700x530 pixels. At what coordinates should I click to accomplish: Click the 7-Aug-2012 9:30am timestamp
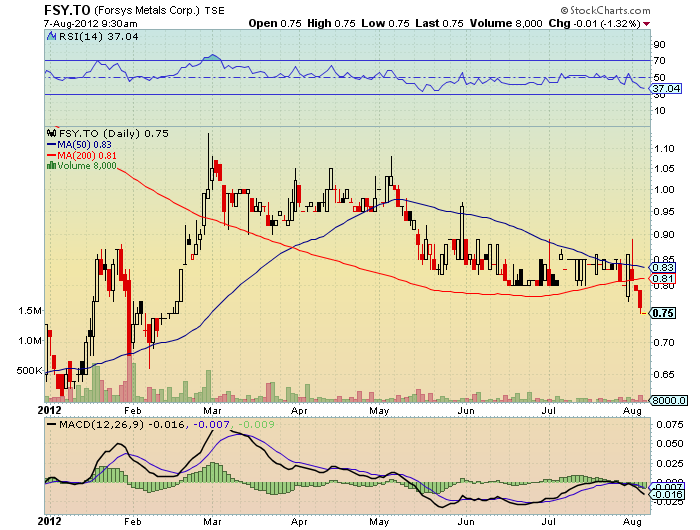pos(91,24)
